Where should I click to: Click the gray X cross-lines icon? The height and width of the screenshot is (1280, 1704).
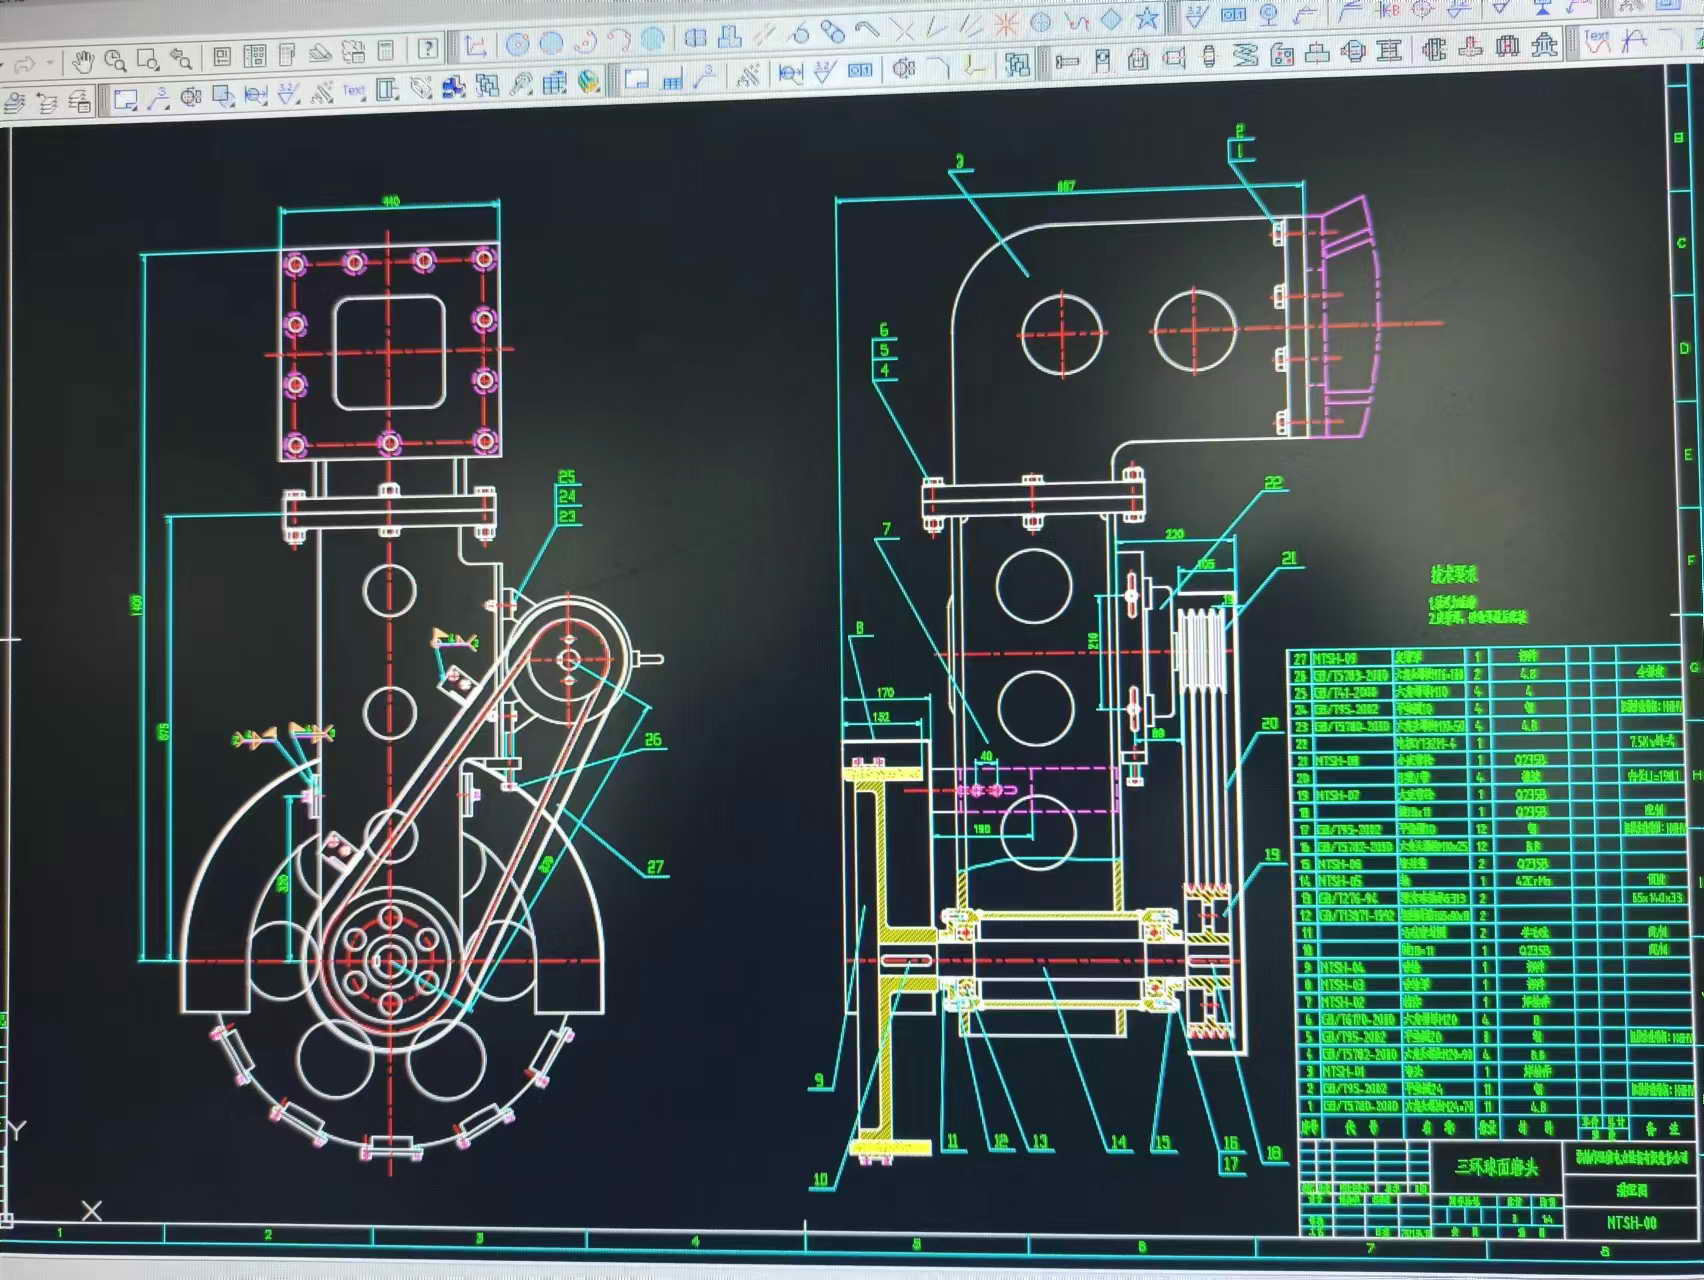click(903, 30)
